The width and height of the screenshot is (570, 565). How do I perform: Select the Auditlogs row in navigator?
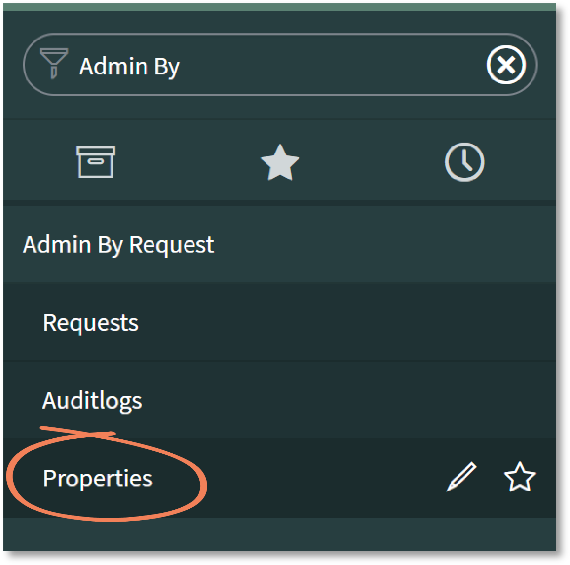pyautogui.click(x=279, y=400)
